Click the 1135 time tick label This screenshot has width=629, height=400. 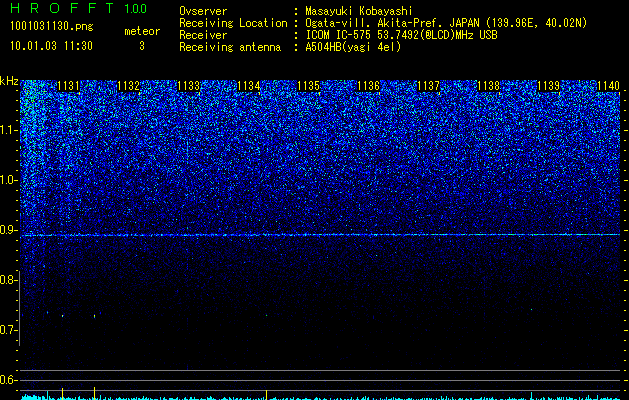click(308, 86)
